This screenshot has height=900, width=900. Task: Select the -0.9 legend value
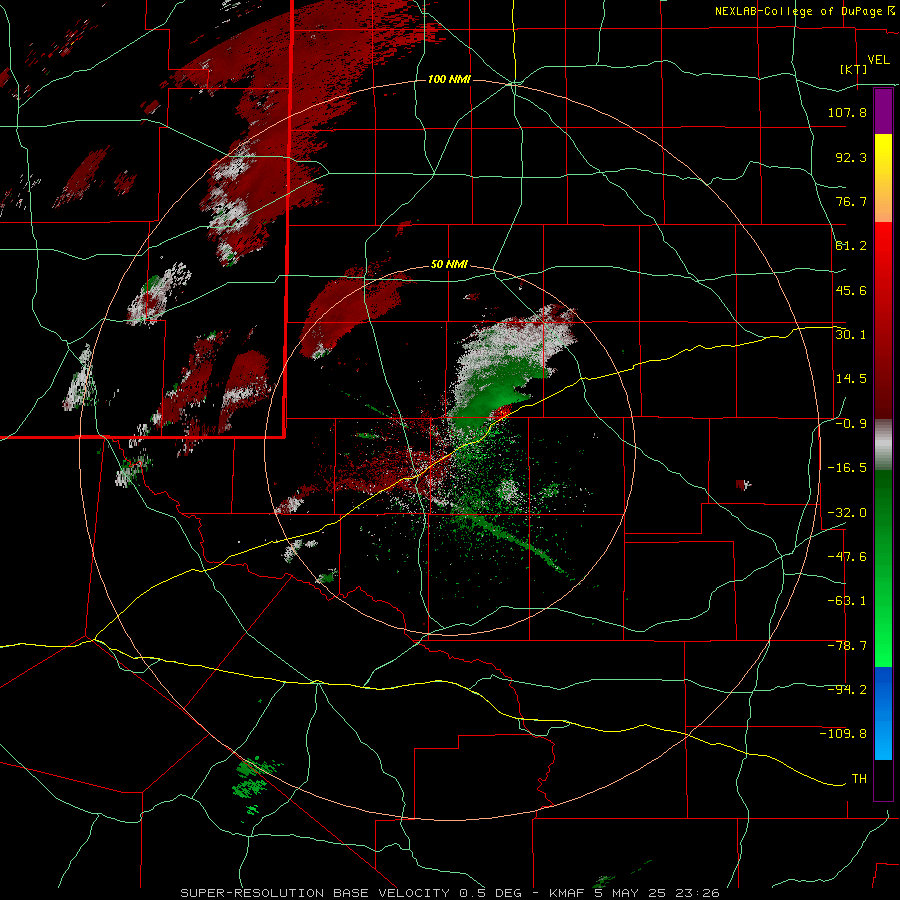(851, 424)
